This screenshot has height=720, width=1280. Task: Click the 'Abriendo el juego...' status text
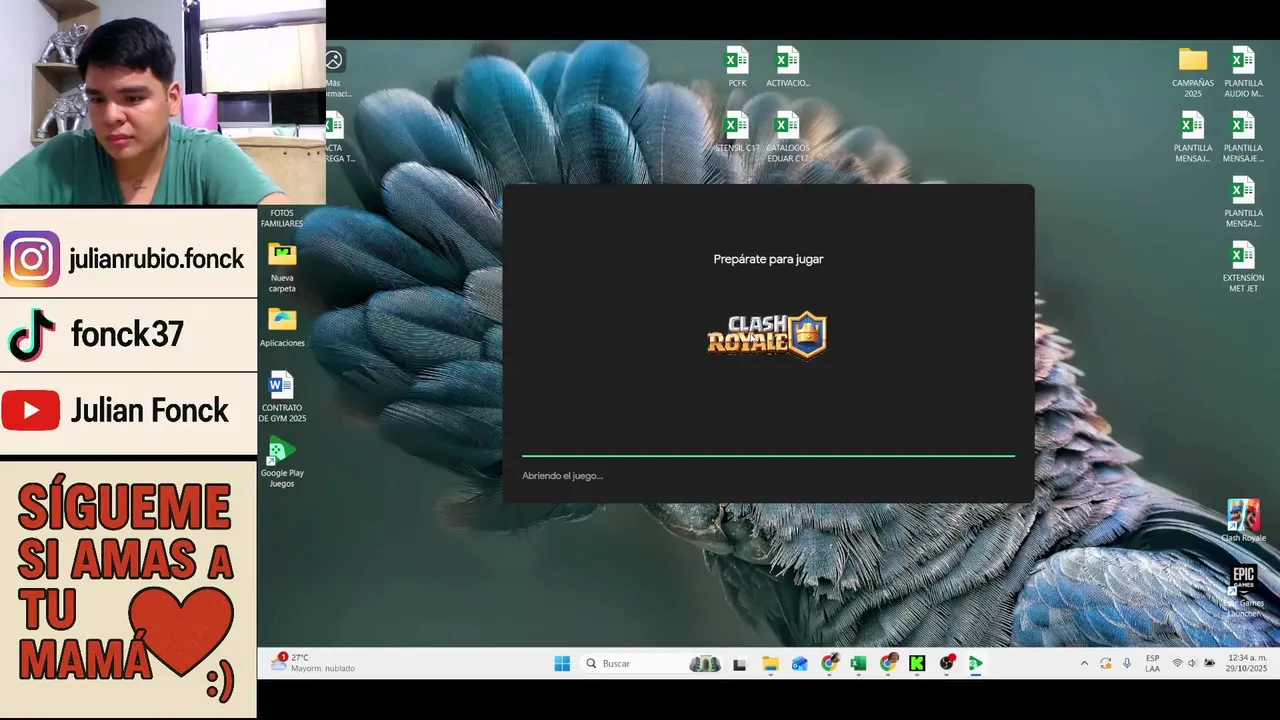pos(562,476)
